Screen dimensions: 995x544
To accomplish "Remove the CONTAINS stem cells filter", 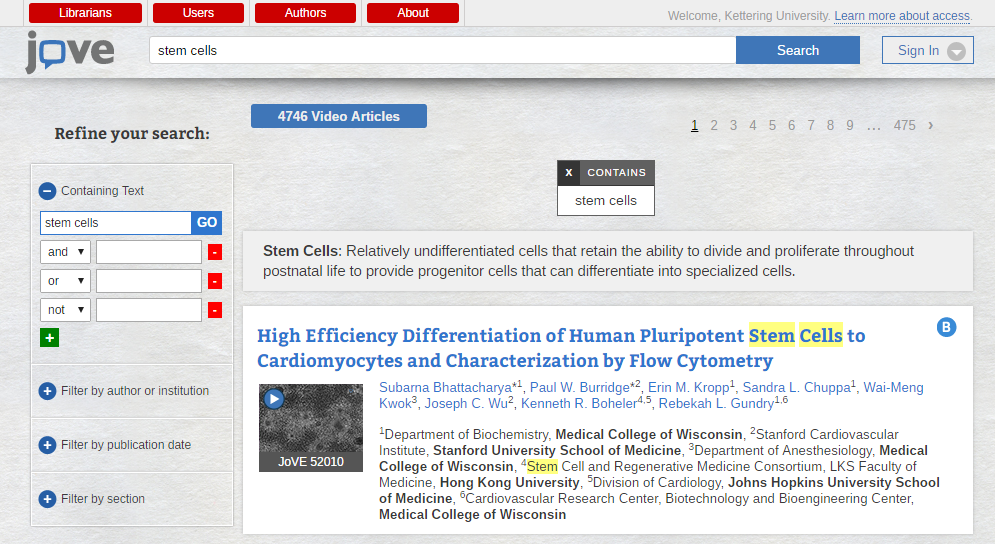I will pyautogui.click(x=569, y=173).
